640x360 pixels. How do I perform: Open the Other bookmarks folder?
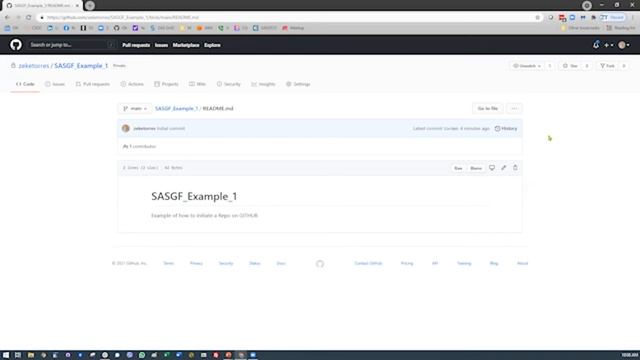tap(580, 28)
